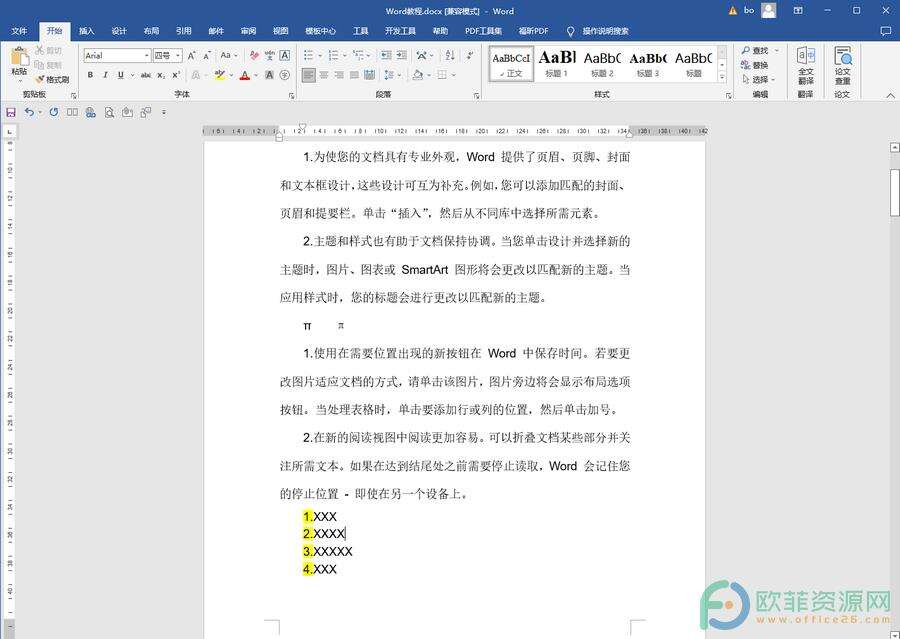This screenshot has width=900, height=639.
Task: Switch to the Layout (布局) tab
Action: coord(151,31)
